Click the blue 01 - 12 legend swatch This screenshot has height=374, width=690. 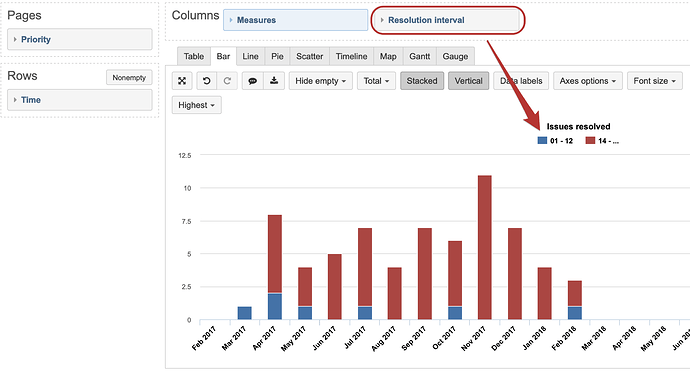(x=542, y=140)
